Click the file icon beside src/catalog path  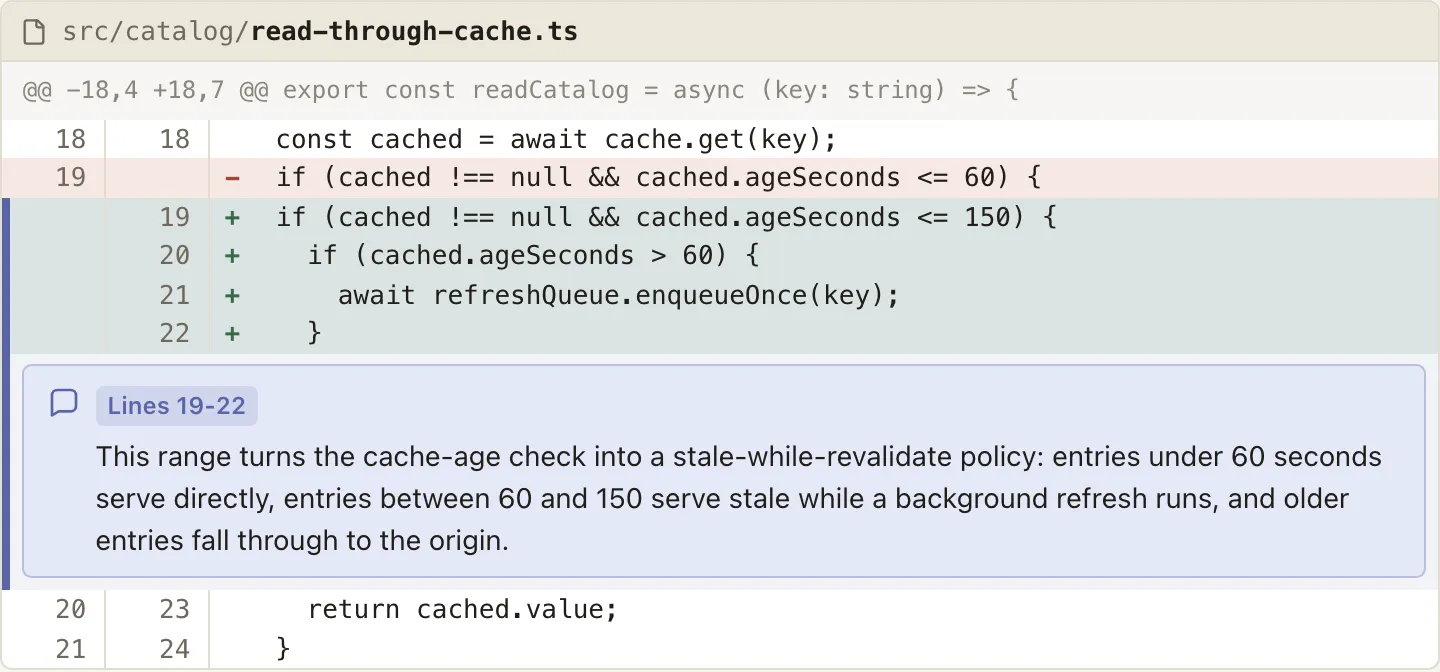pos(35,32)
